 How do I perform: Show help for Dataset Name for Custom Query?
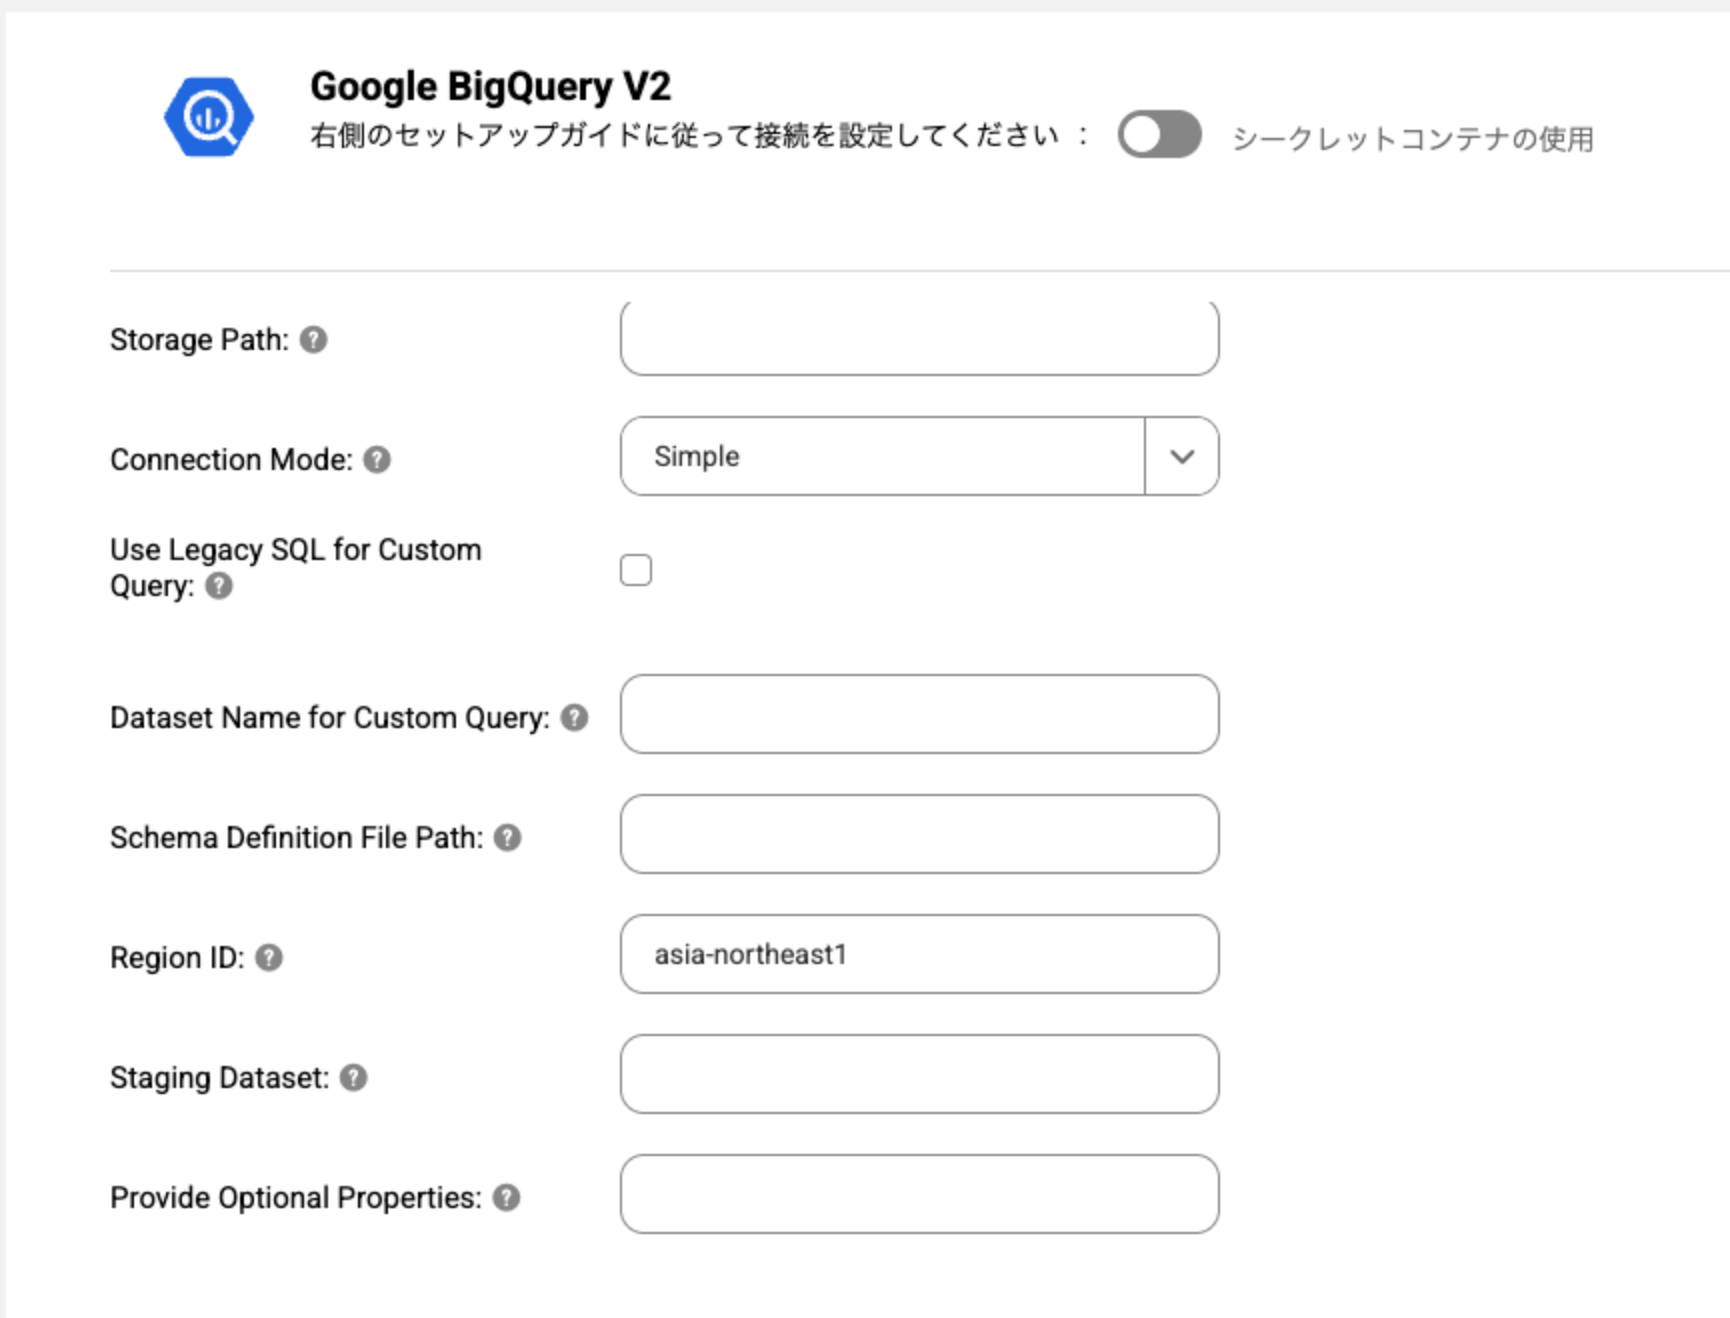[x=574, y=718]
